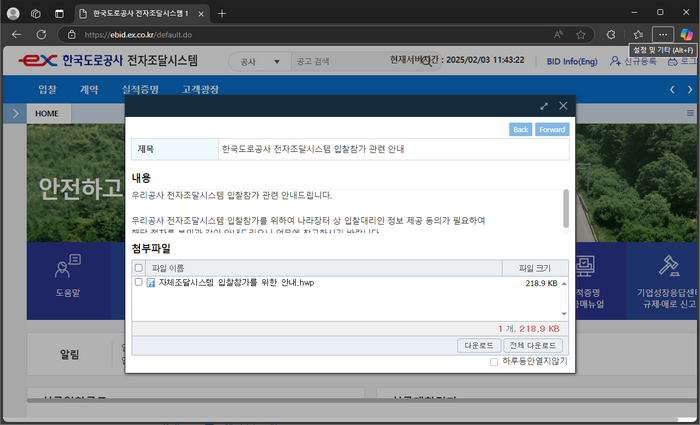Open the 고객광장 menu
The image size is (700, 425).
coord(200,89)
